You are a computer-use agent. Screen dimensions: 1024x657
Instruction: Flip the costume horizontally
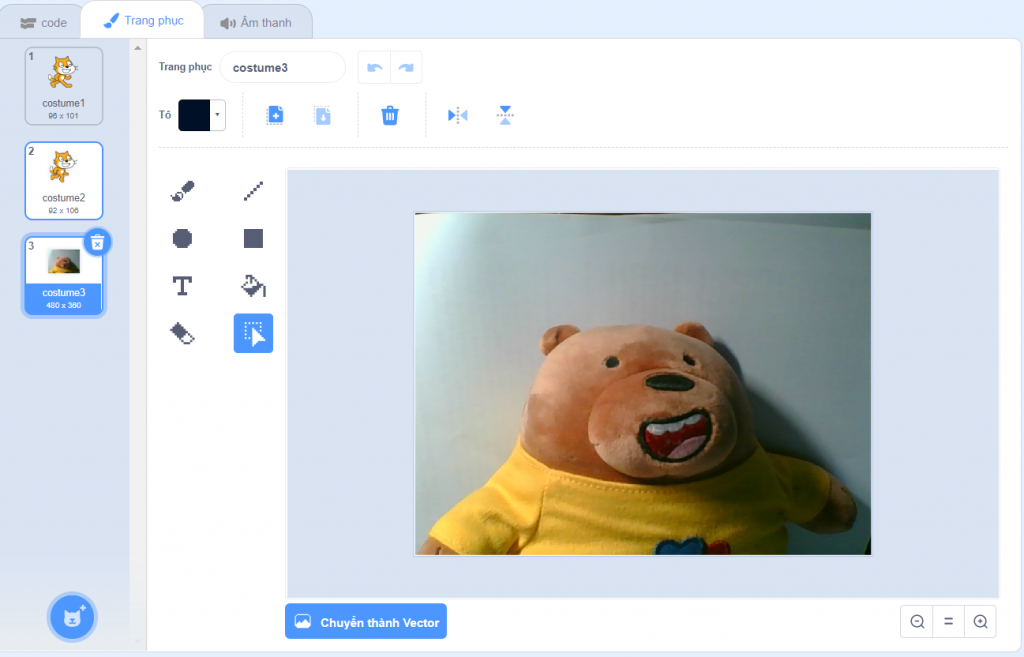click(457, 116)
